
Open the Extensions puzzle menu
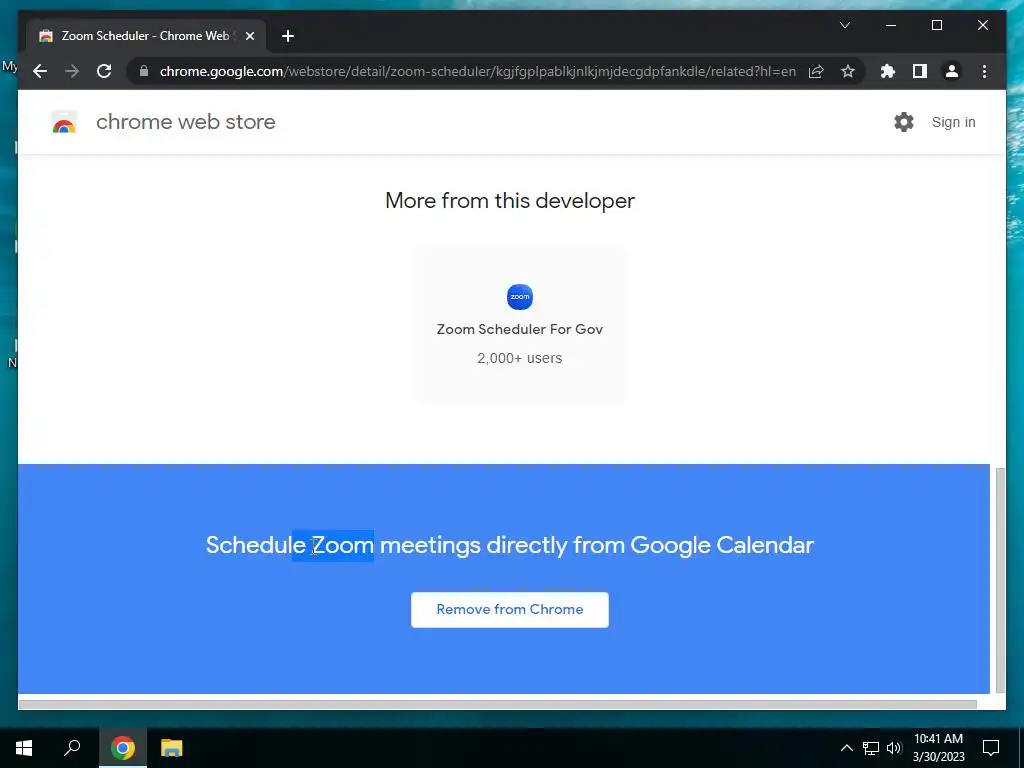point(888,71)
